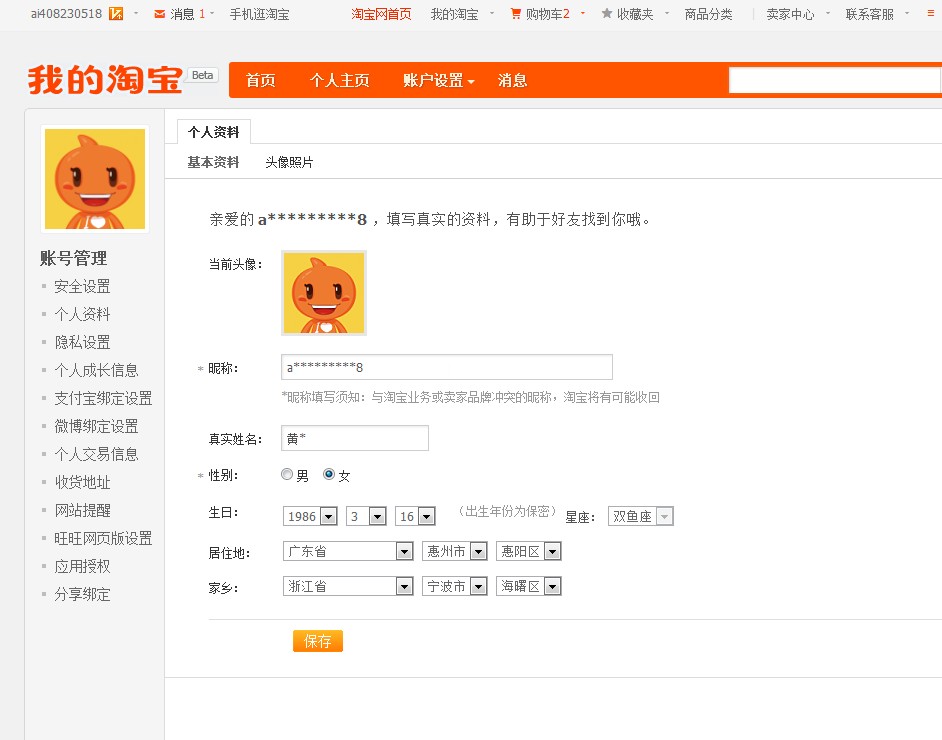The height and width of the screenshot is (740, 942).
Task: Click the Beta badge next to logo
Action: click(202, 75)
